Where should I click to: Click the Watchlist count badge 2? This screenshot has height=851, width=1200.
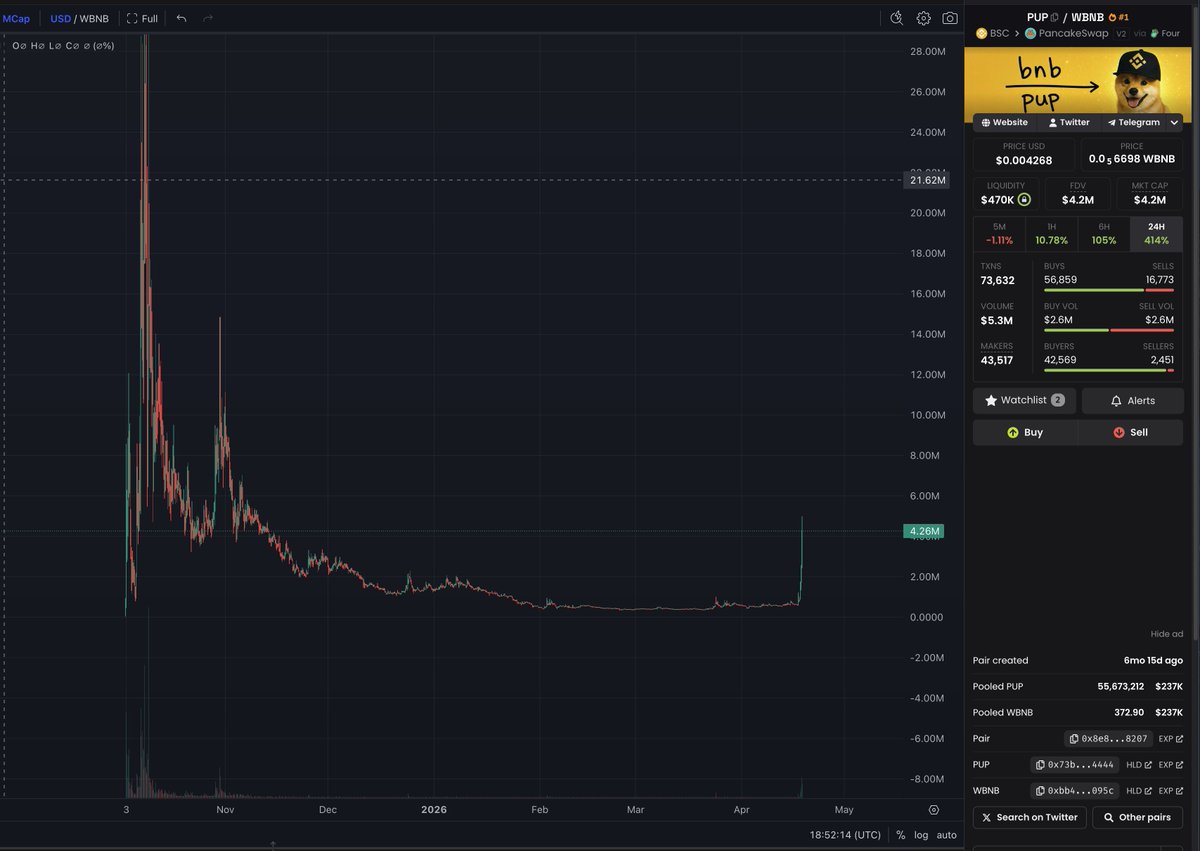(x=1058, y=400)
